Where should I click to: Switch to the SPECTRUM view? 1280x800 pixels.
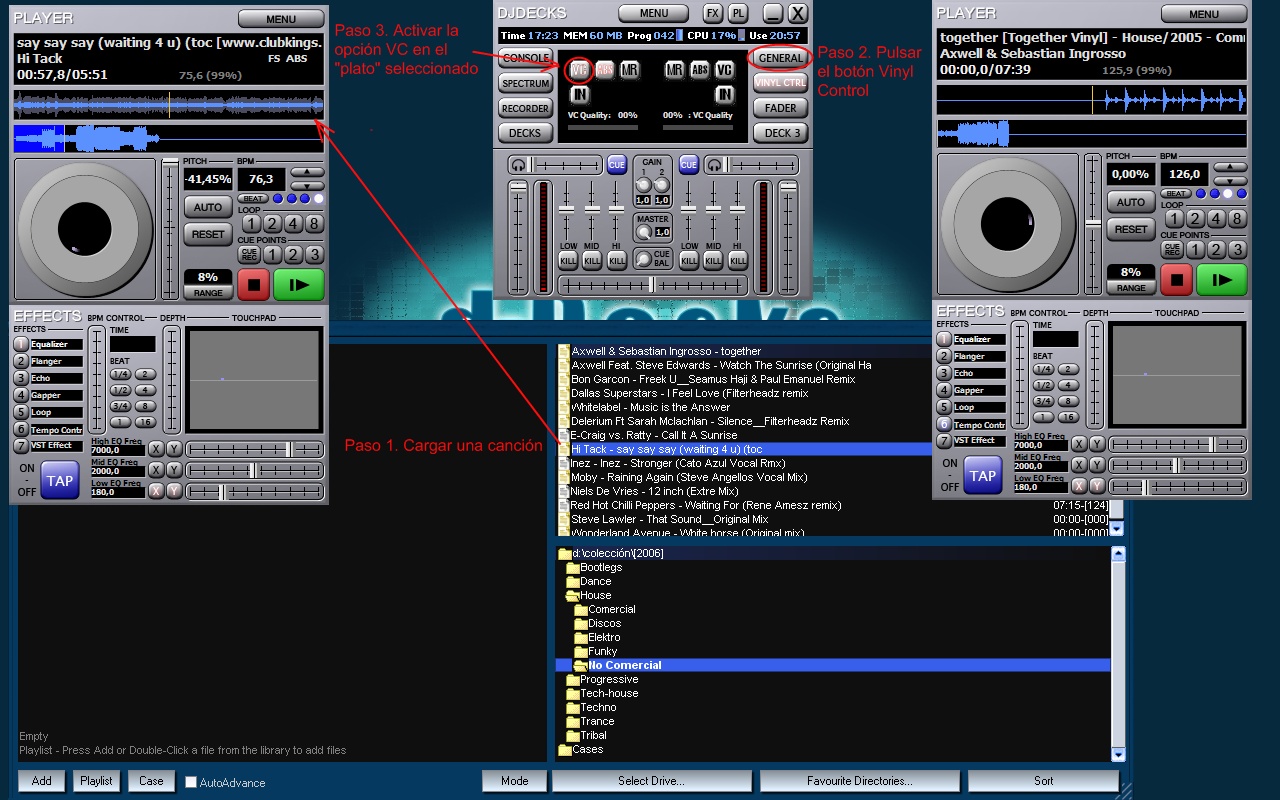pos(526,83)
